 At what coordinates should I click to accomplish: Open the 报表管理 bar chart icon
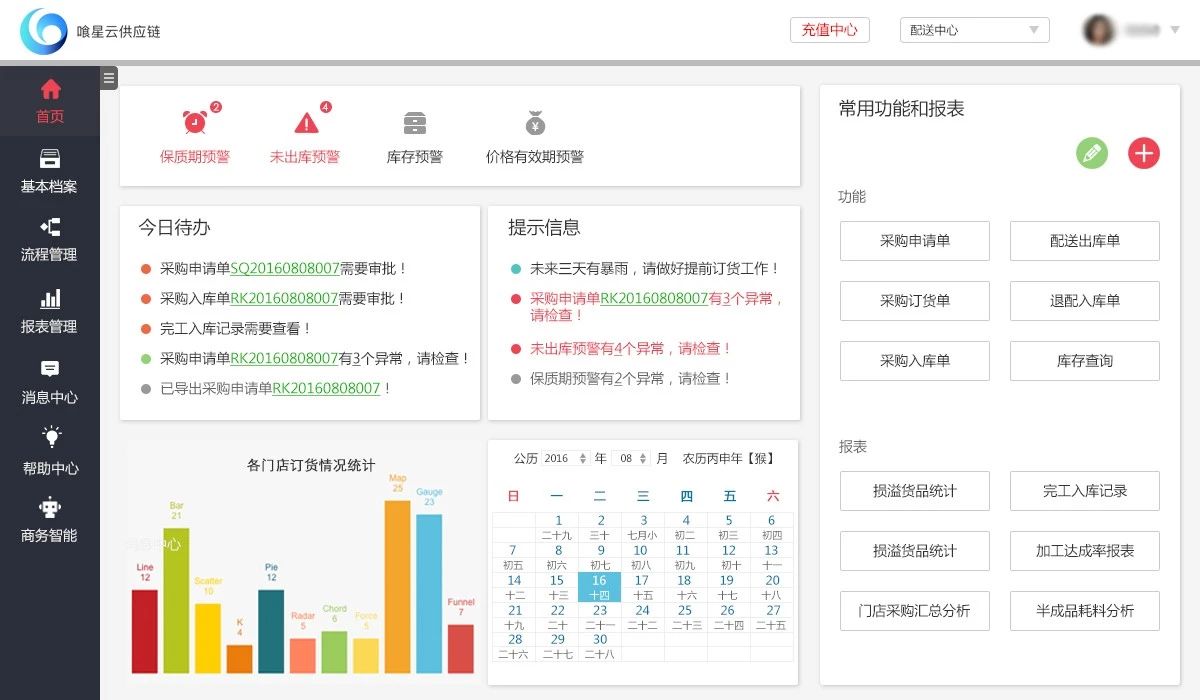coord(49,298)
